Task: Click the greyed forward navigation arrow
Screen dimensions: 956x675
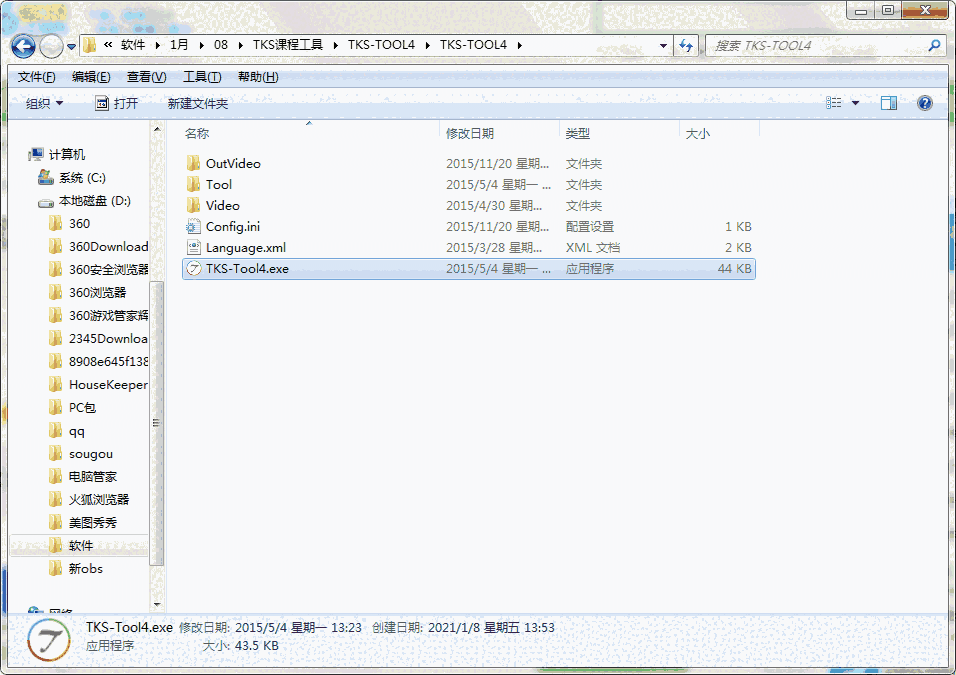Action: tap(51, 46)
